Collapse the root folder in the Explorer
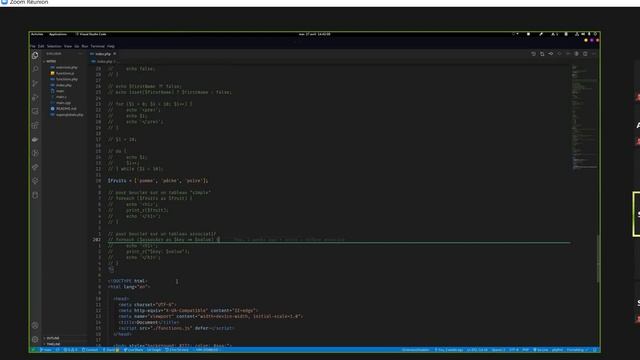 coord(51,61)
